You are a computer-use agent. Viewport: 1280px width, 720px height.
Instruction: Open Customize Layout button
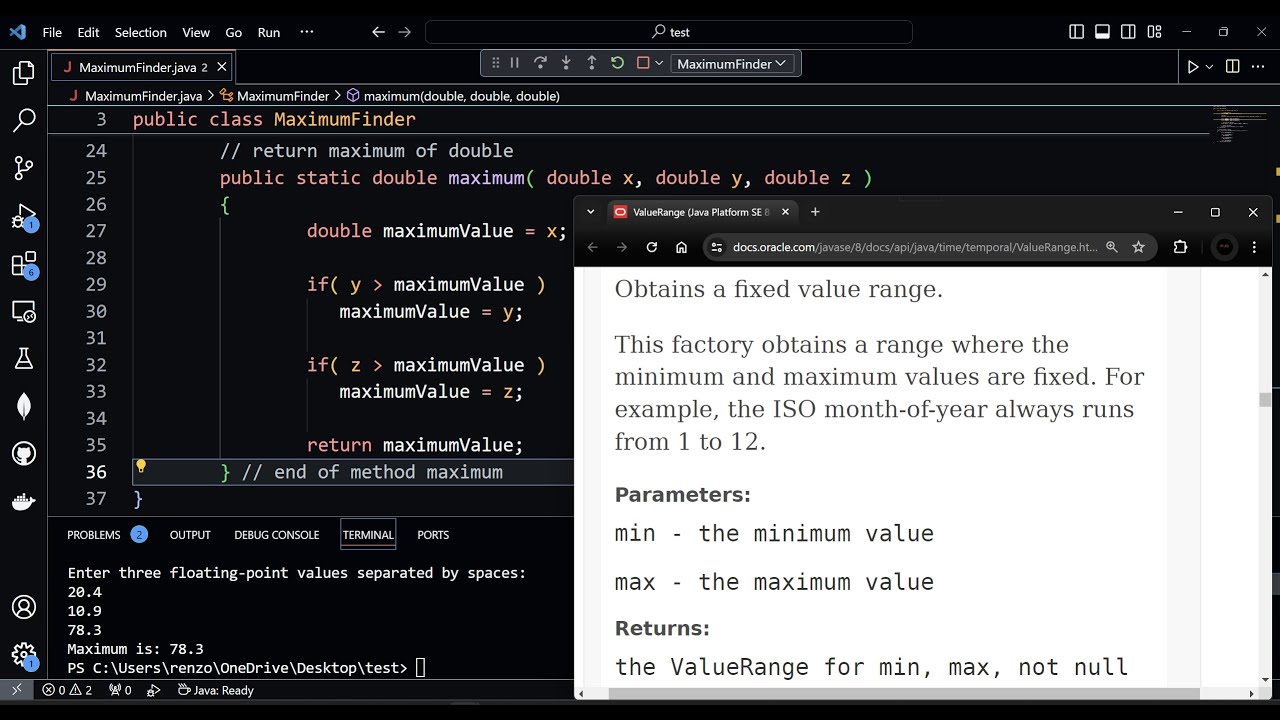(1154, 32)
